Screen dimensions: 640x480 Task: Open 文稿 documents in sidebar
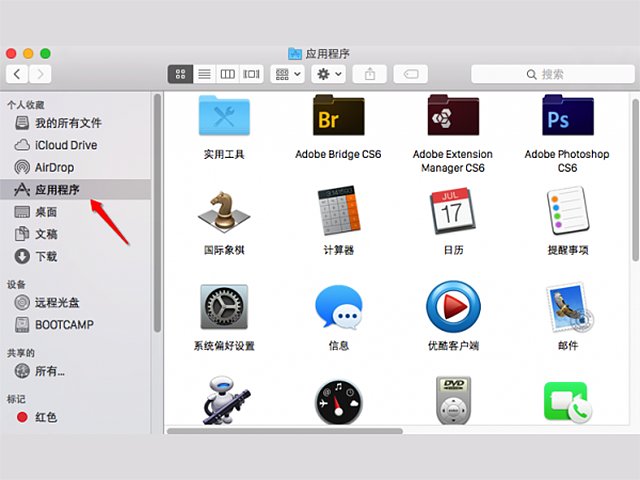click(x=76, y=234)
